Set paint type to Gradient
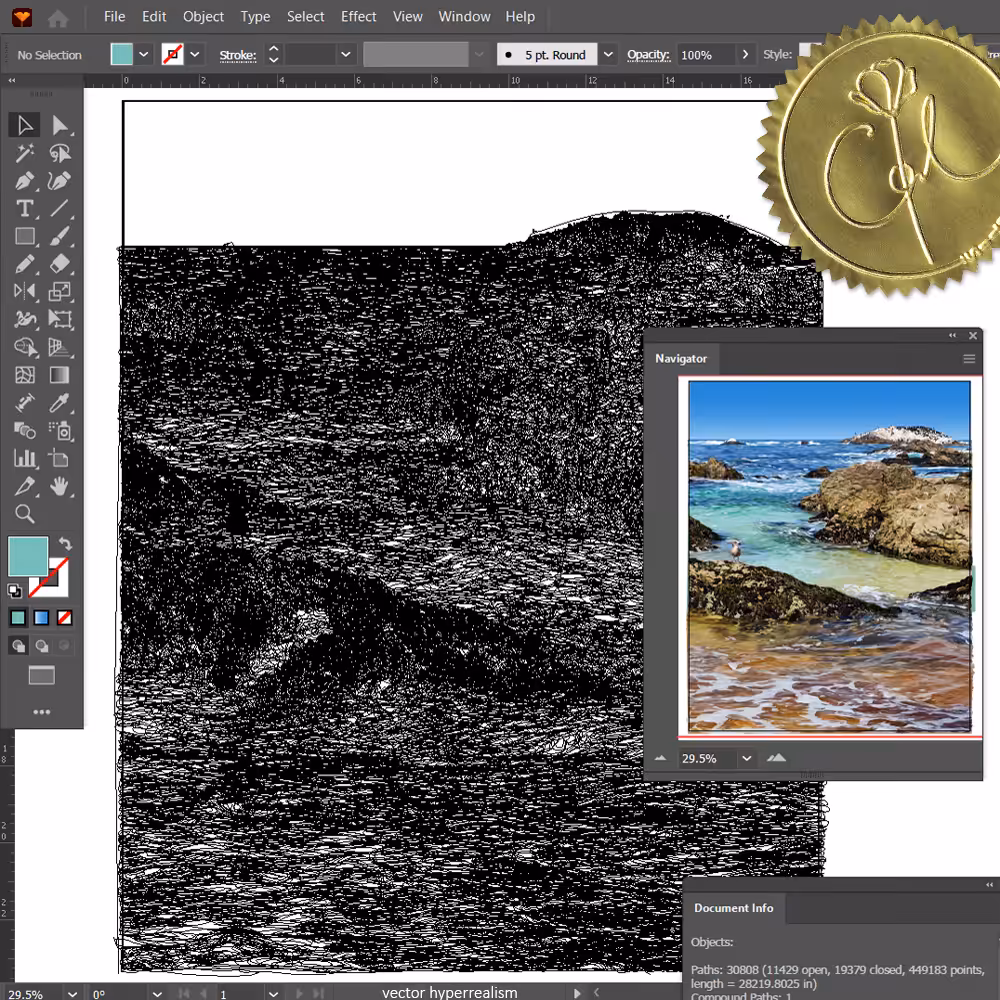1000x1000 pixels. [x=41, y=617]
